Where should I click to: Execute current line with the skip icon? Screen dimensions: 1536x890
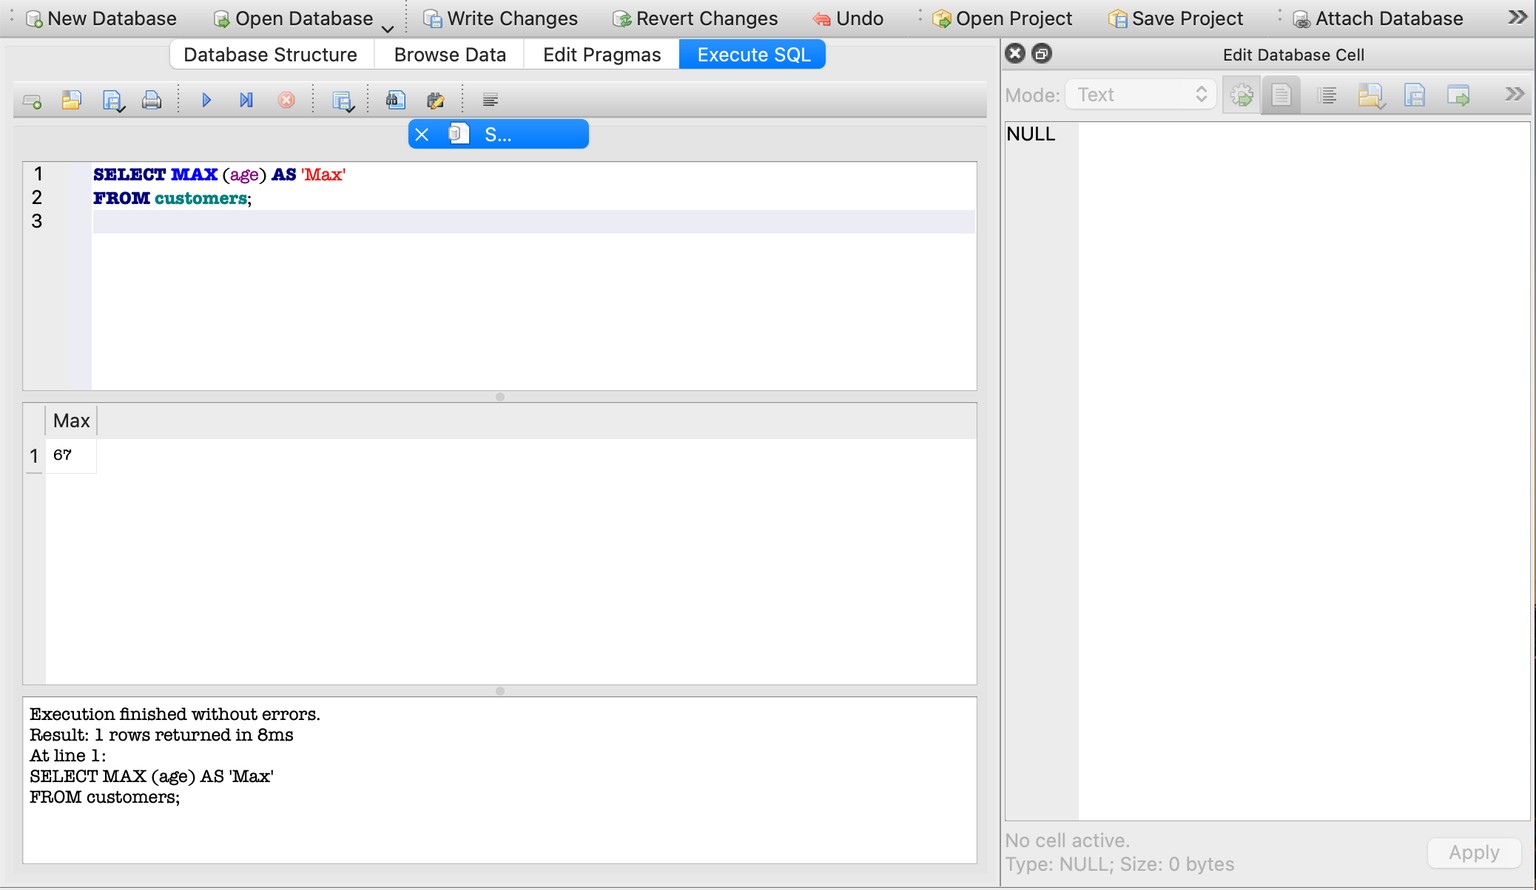246,100
